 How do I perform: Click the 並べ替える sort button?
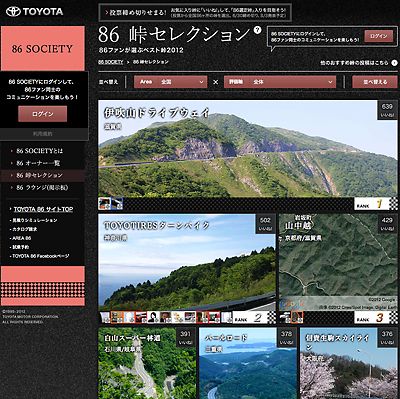pyautogui.click(x=375, y=82)
